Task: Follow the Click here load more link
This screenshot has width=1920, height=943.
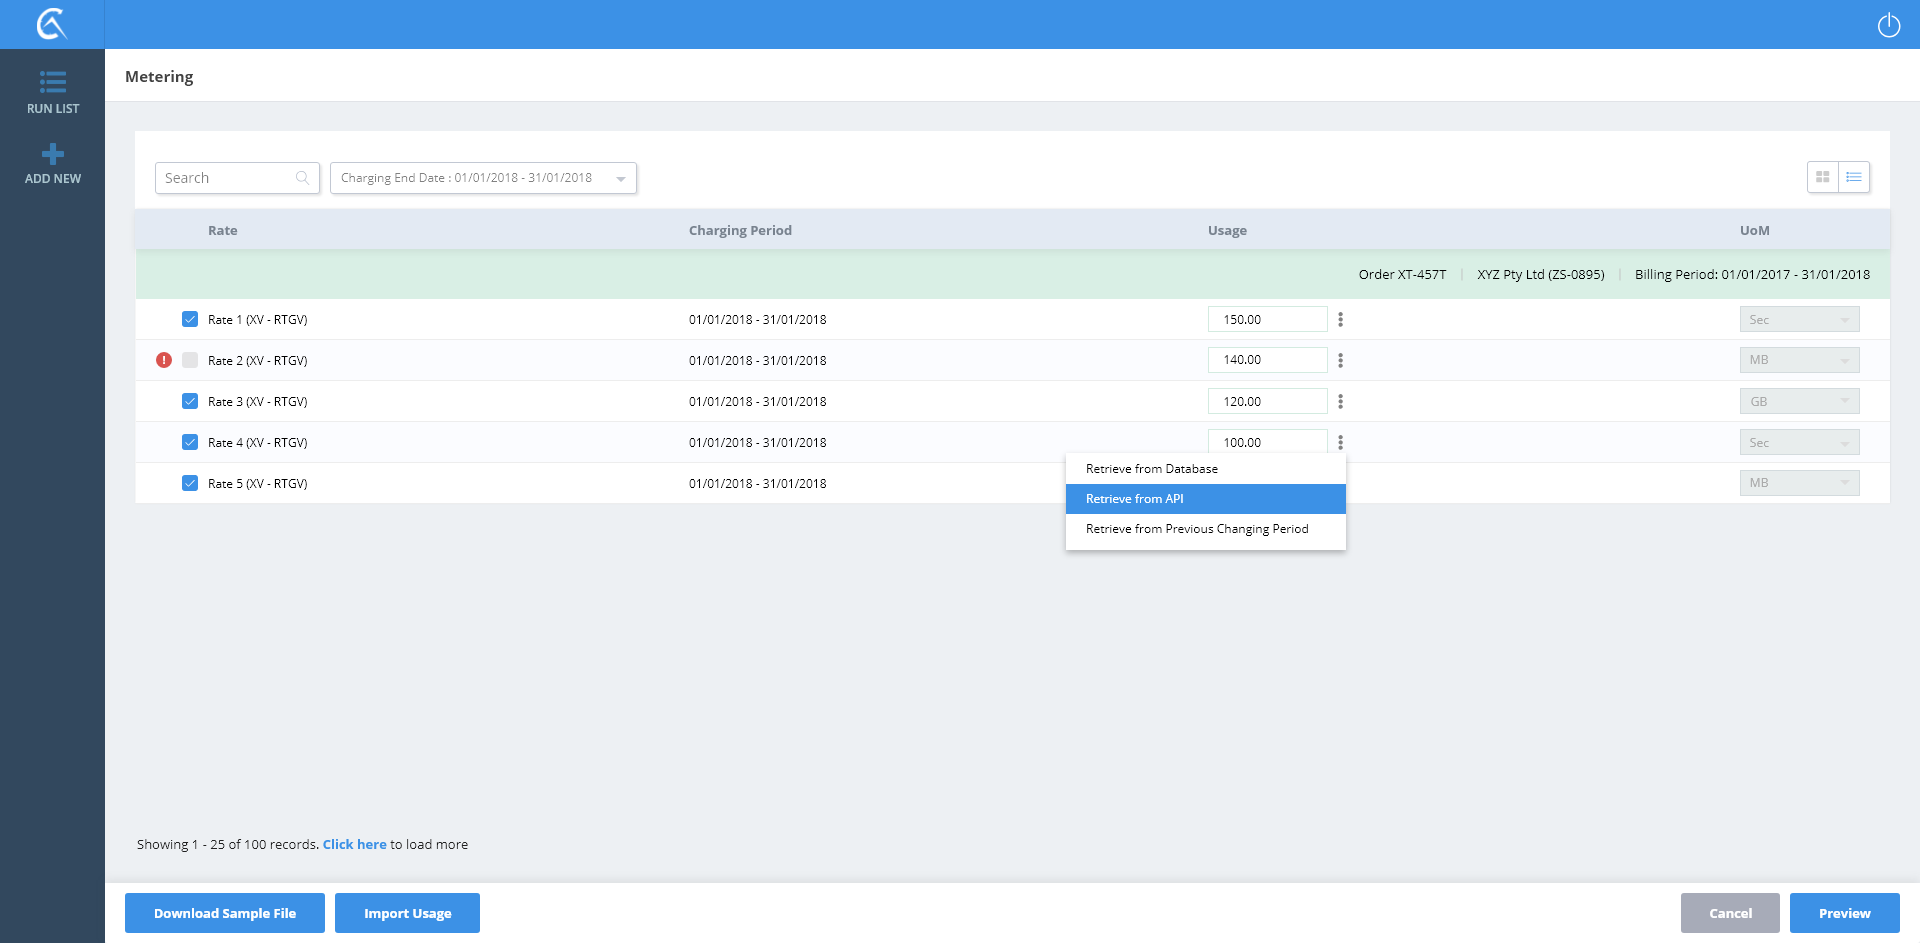Action: tap(354, 845)
